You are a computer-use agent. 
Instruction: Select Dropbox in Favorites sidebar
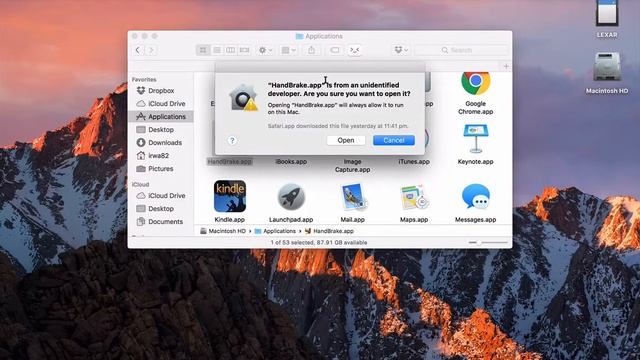(x=161, y=91)
